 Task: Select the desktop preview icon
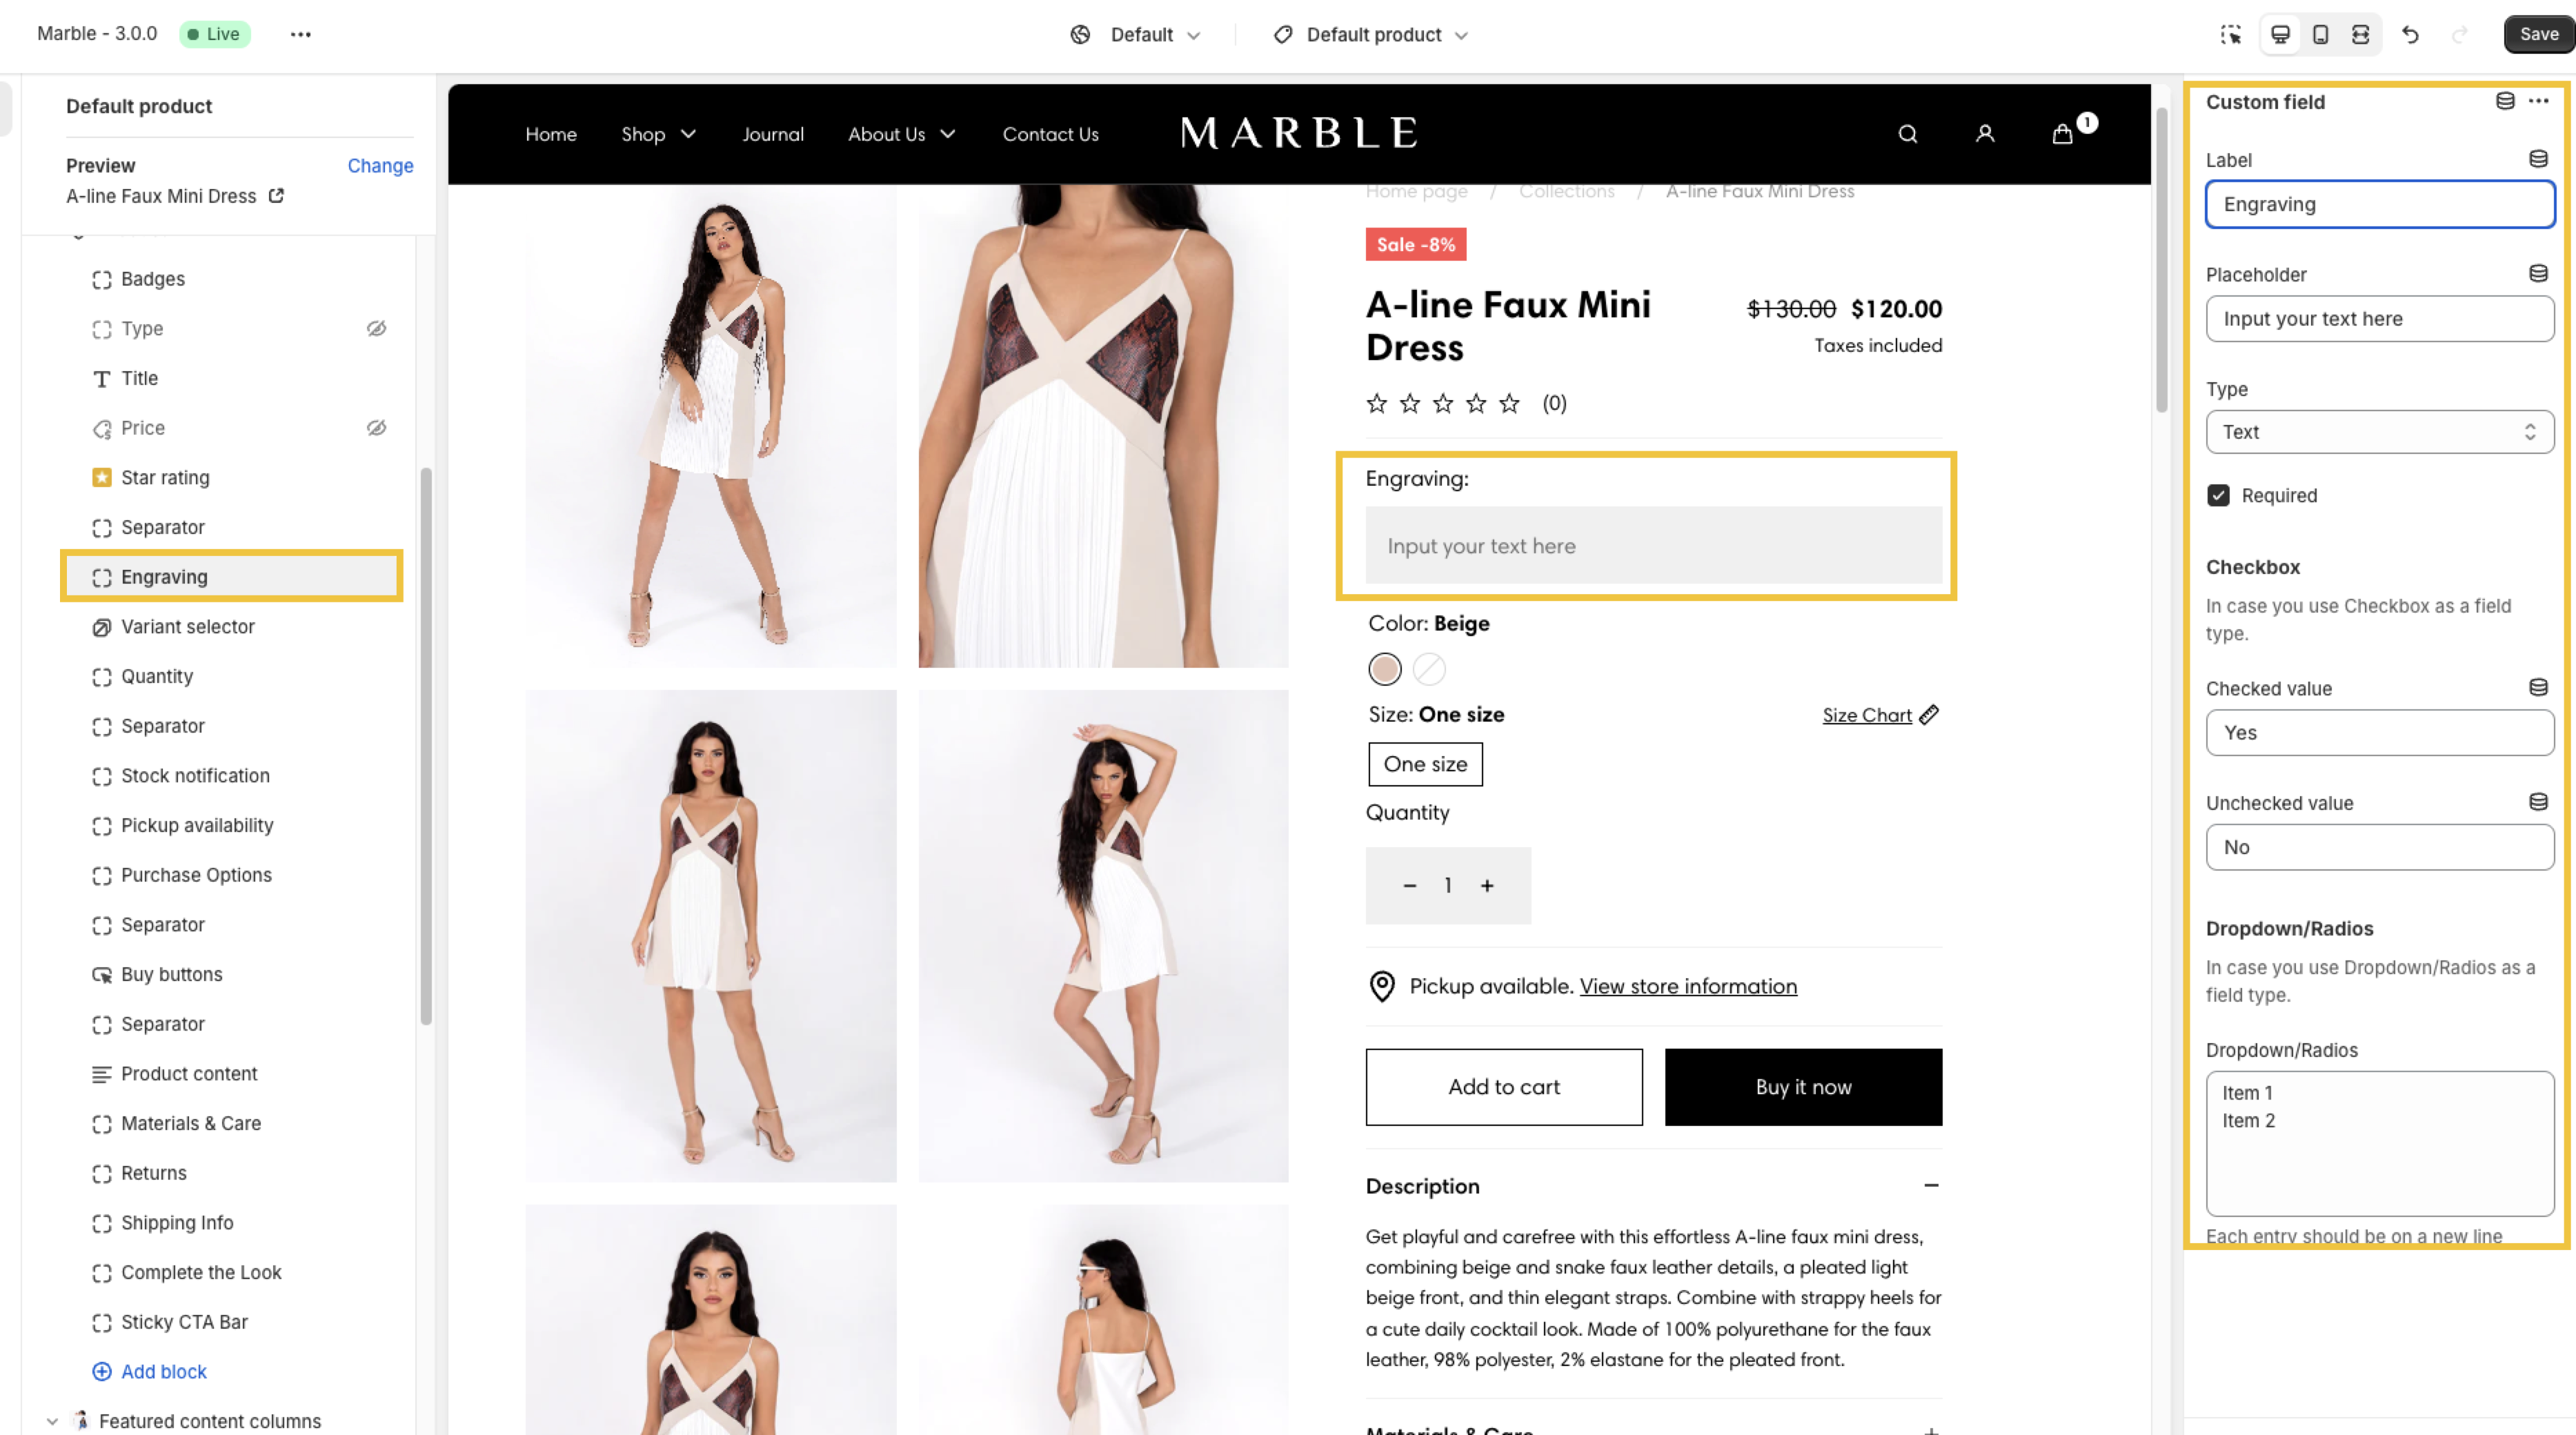point(2280,35)
